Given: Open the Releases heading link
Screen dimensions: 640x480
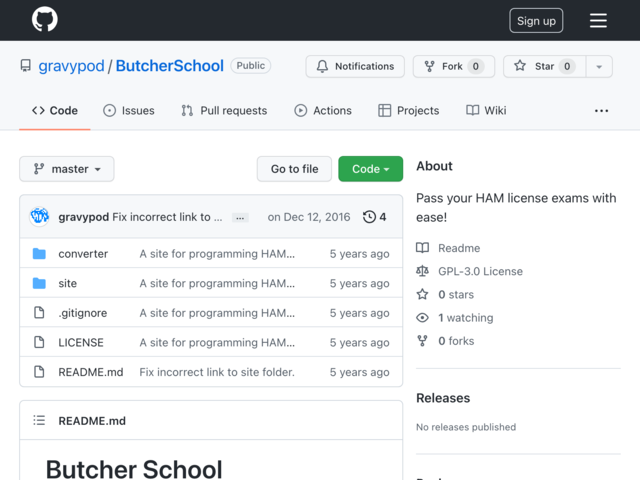Looking at the screenshot, I should (443, 398).
